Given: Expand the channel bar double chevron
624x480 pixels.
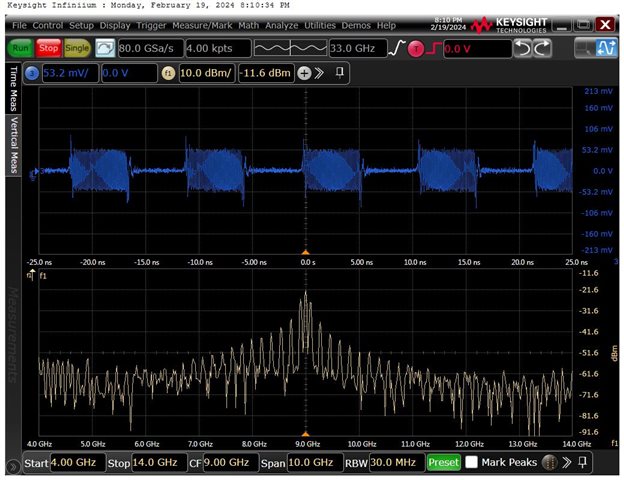Looking at the screenshot, I should 319,73.
